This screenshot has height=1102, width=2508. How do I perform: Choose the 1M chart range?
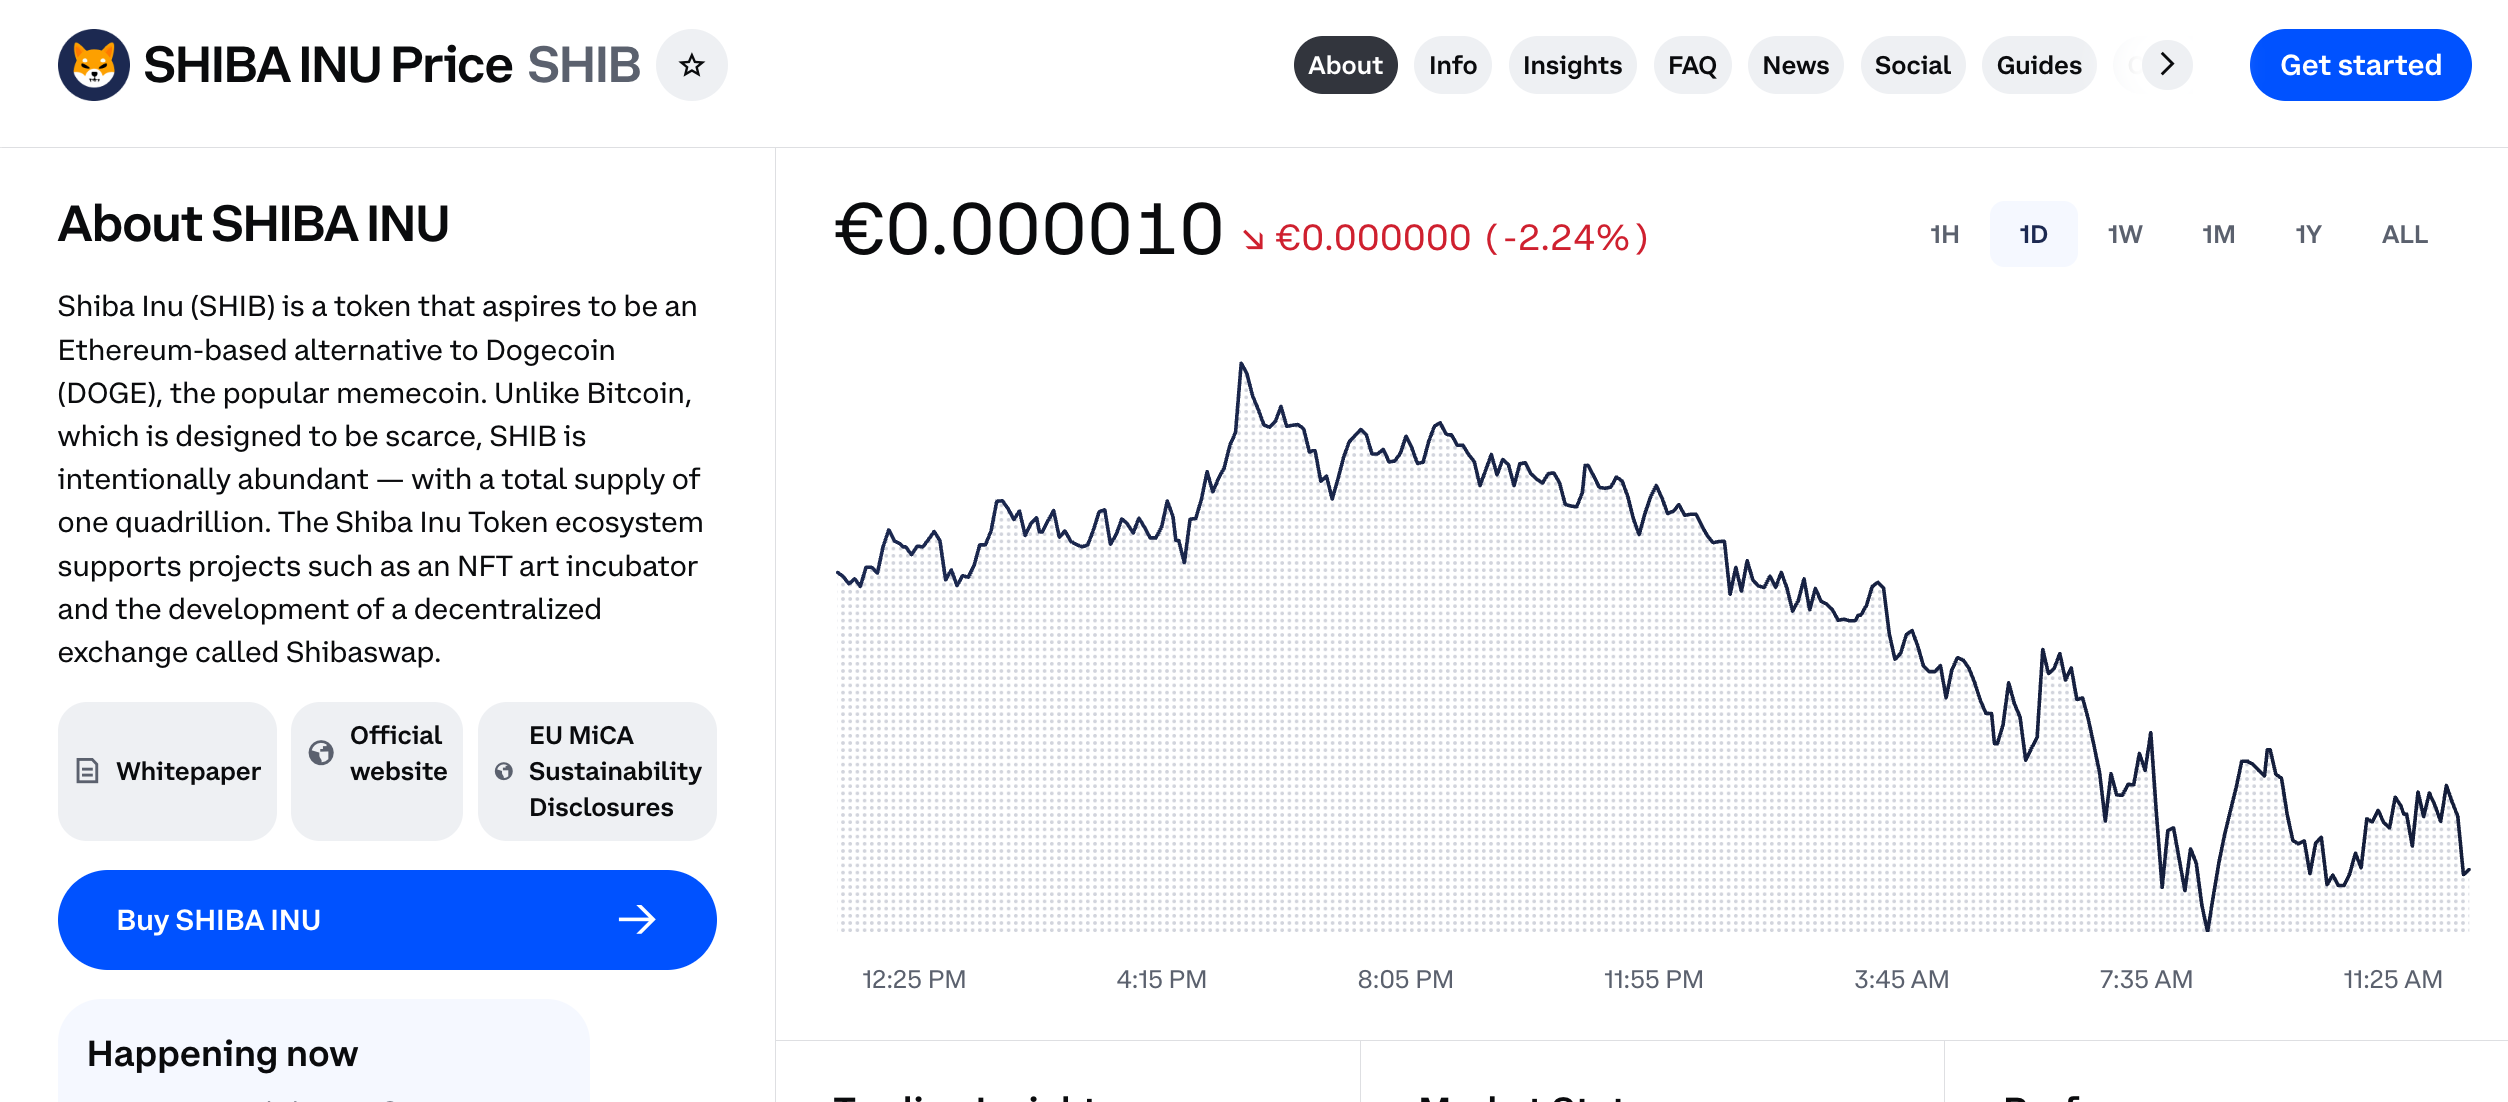tap(2217, 234)
